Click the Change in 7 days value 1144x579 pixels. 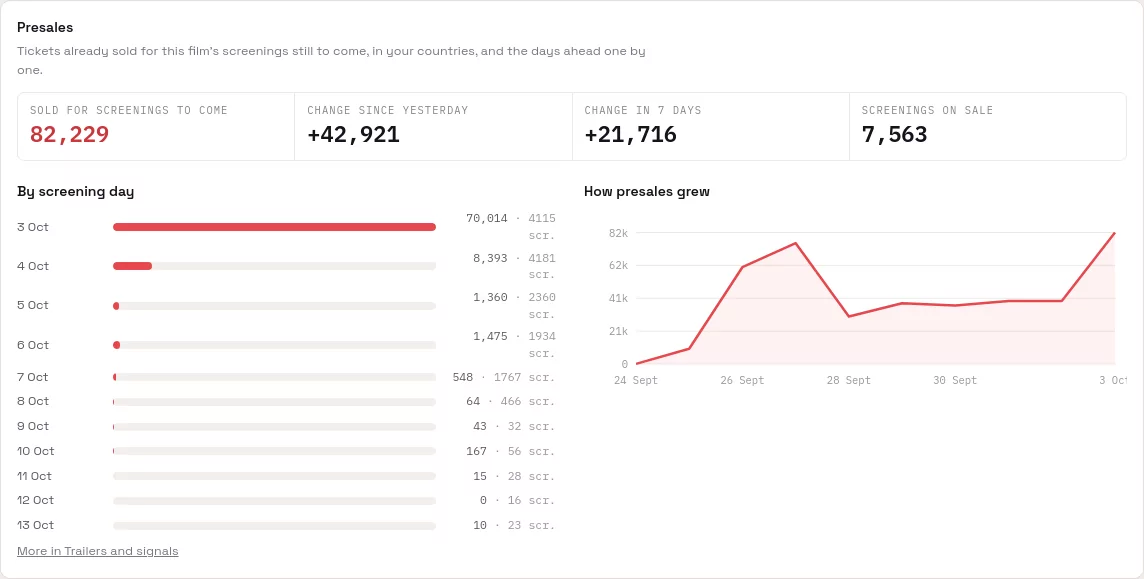[630, 134]
